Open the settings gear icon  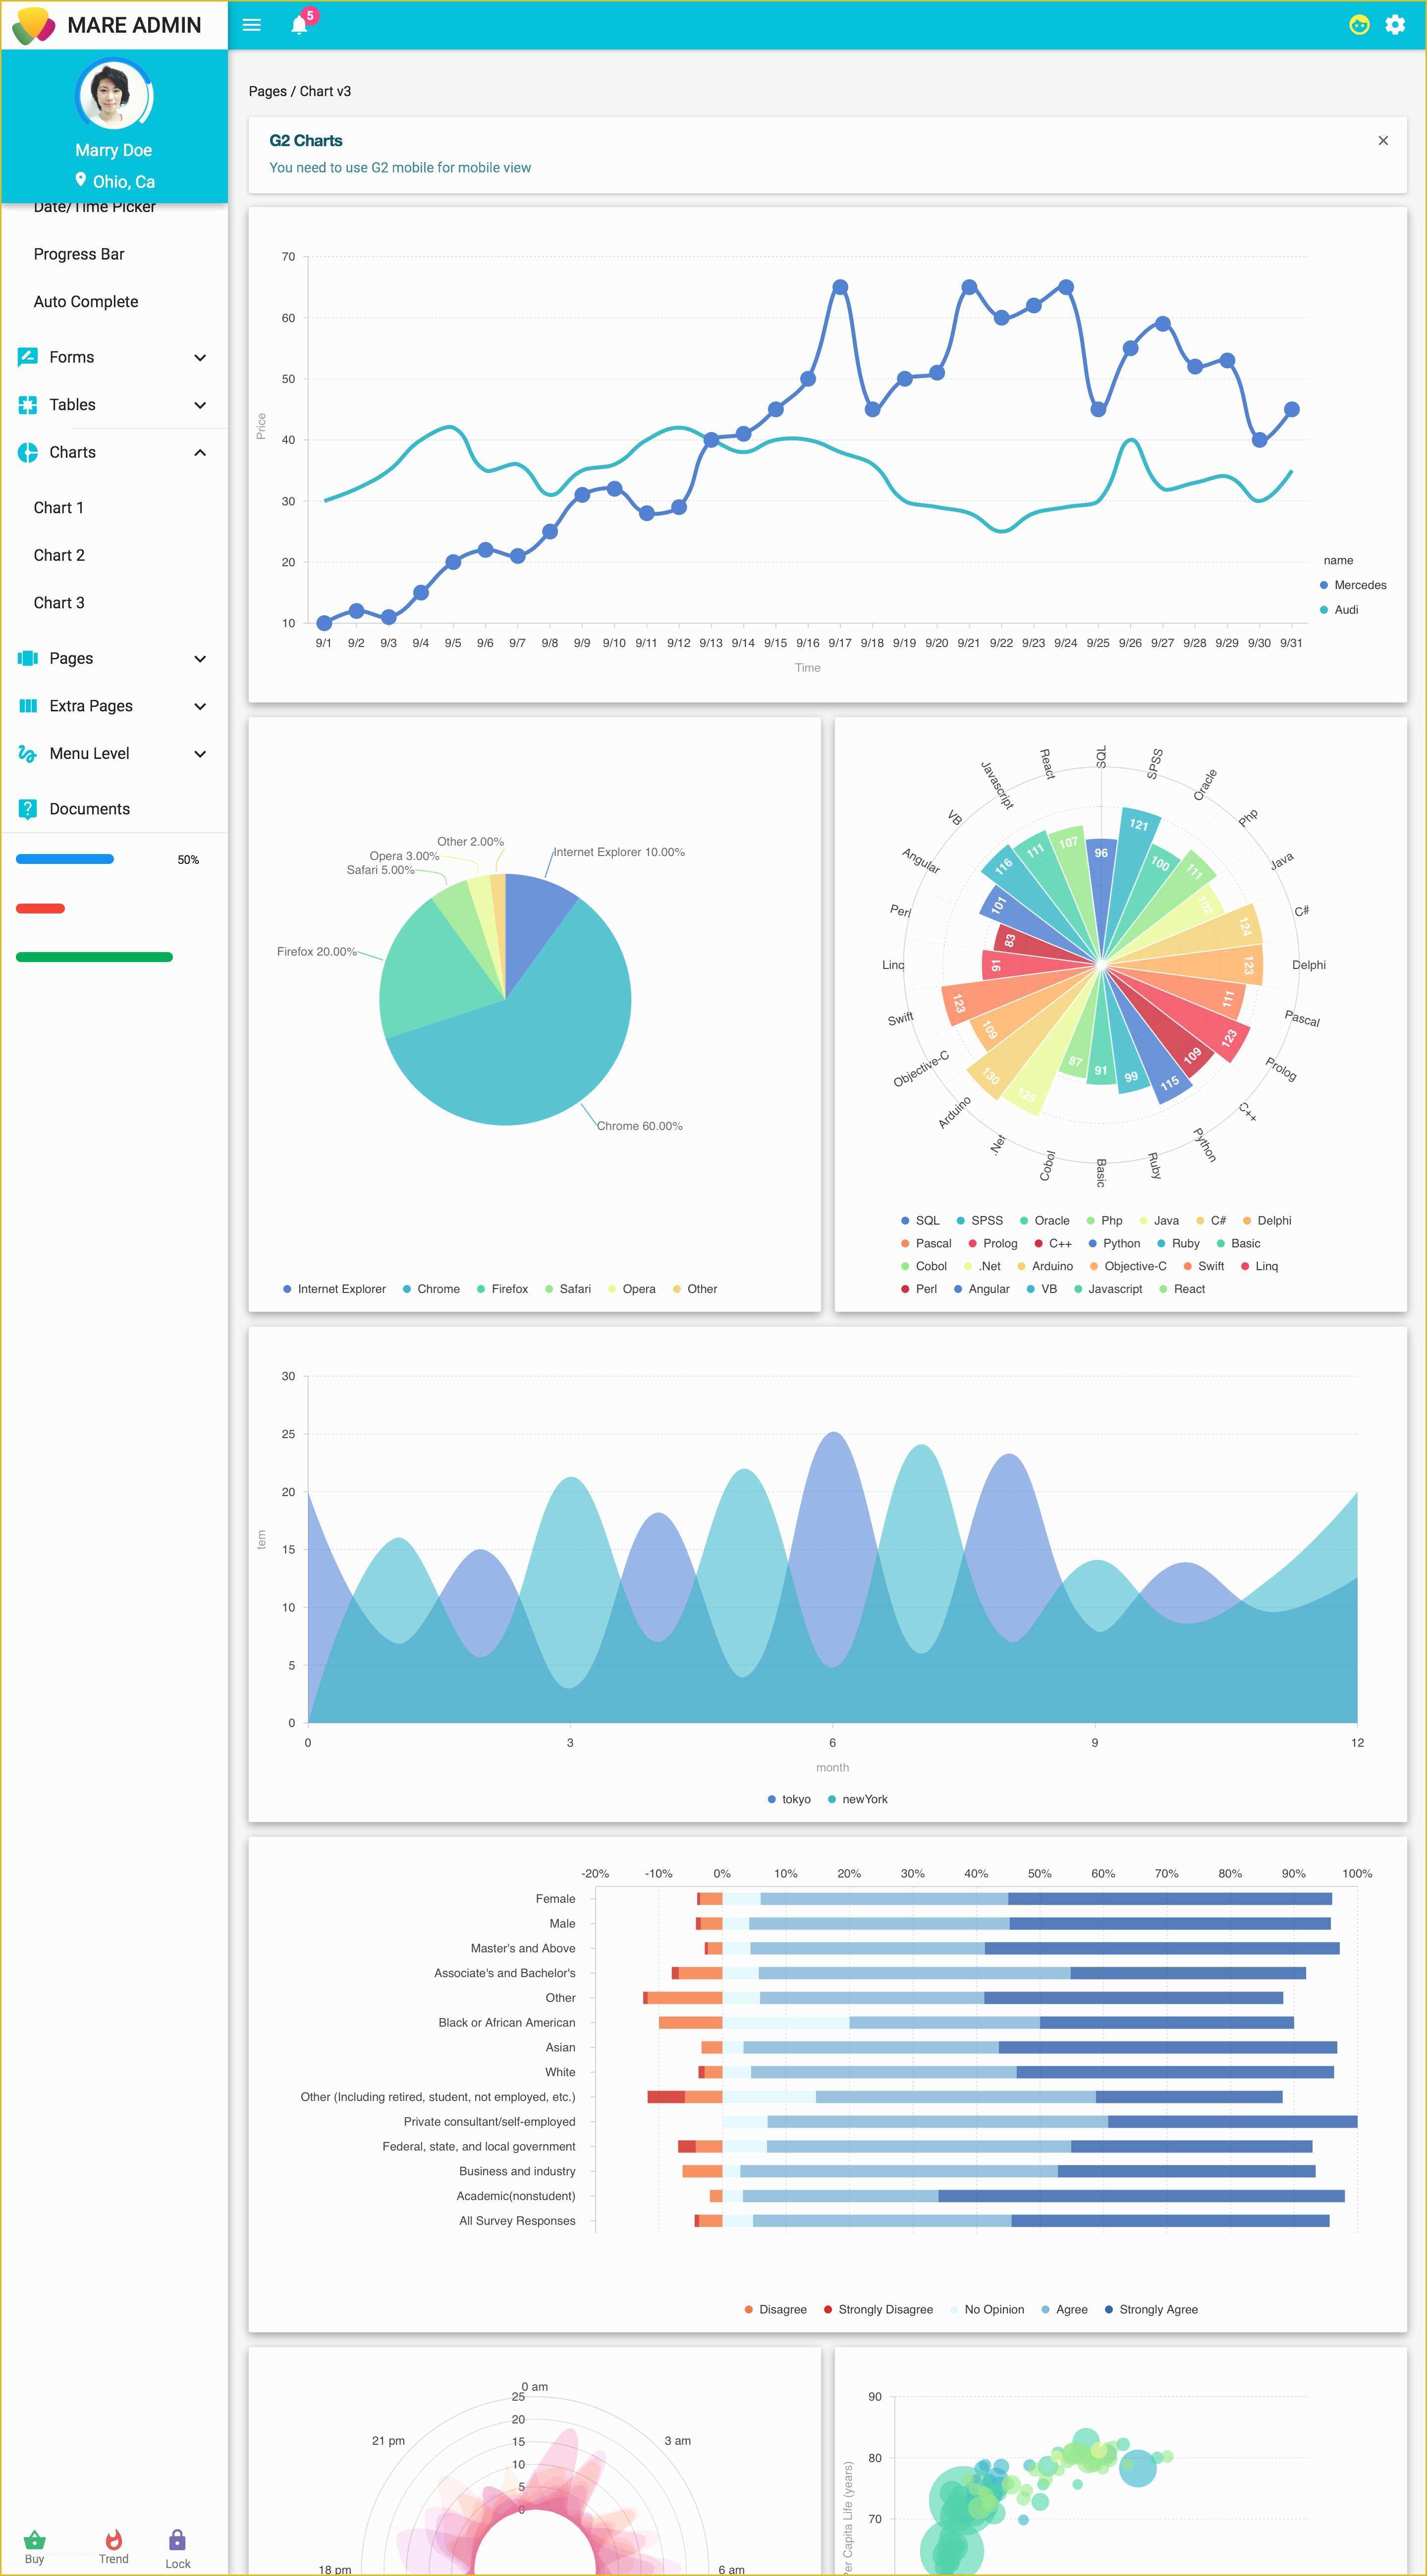(x=1395, y=25)
